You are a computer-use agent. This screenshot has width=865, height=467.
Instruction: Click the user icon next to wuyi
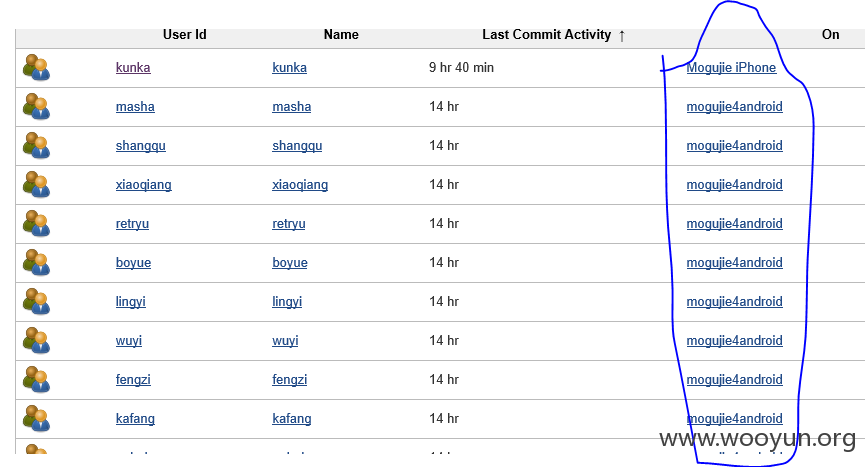[36, 341]
